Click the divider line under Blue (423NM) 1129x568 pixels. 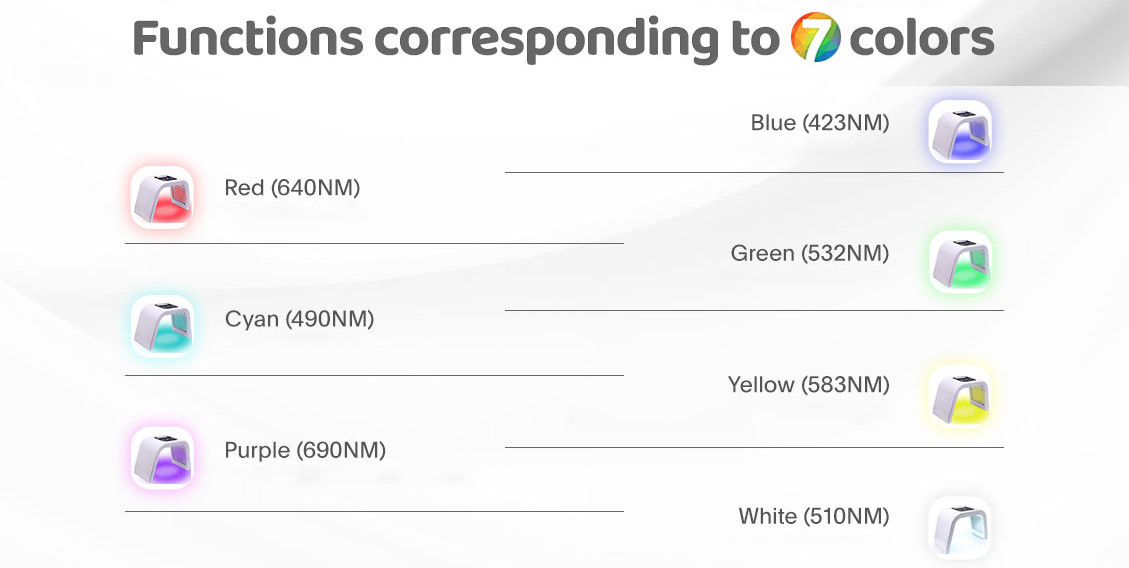coord(755,172)
